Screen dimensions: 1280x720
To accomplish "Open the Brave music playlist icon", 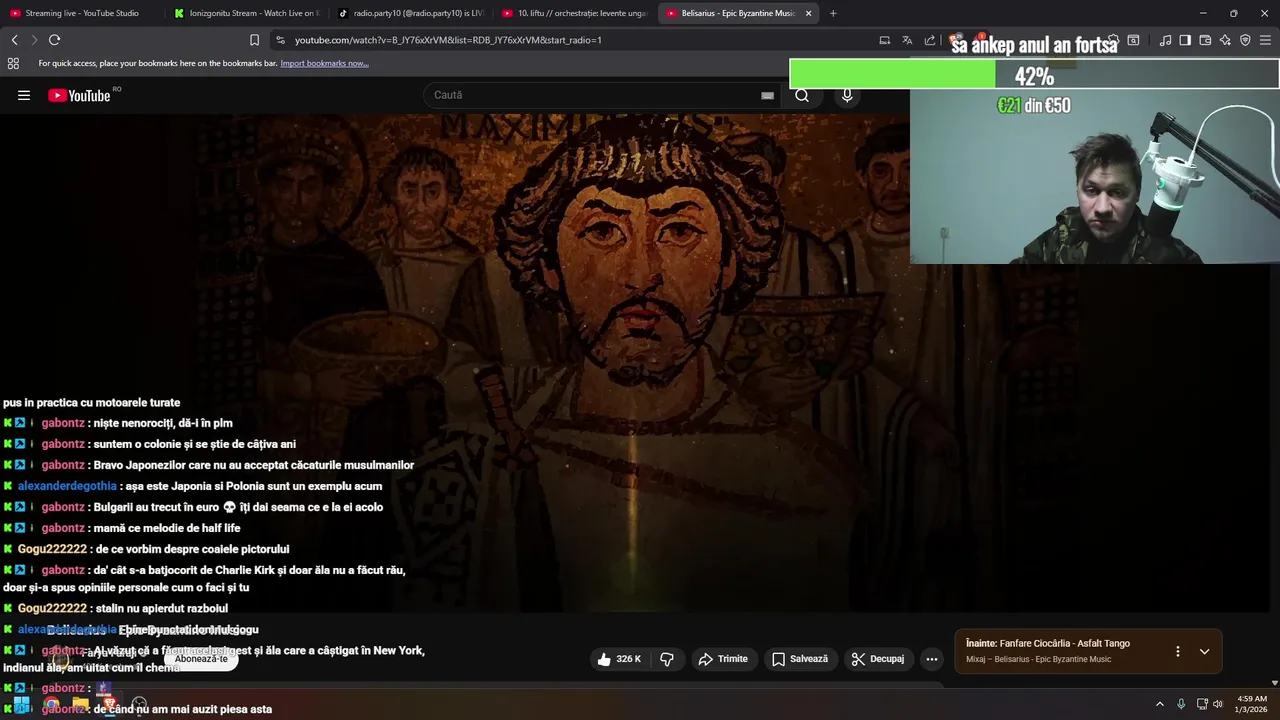I will [x=1165, y=40].
